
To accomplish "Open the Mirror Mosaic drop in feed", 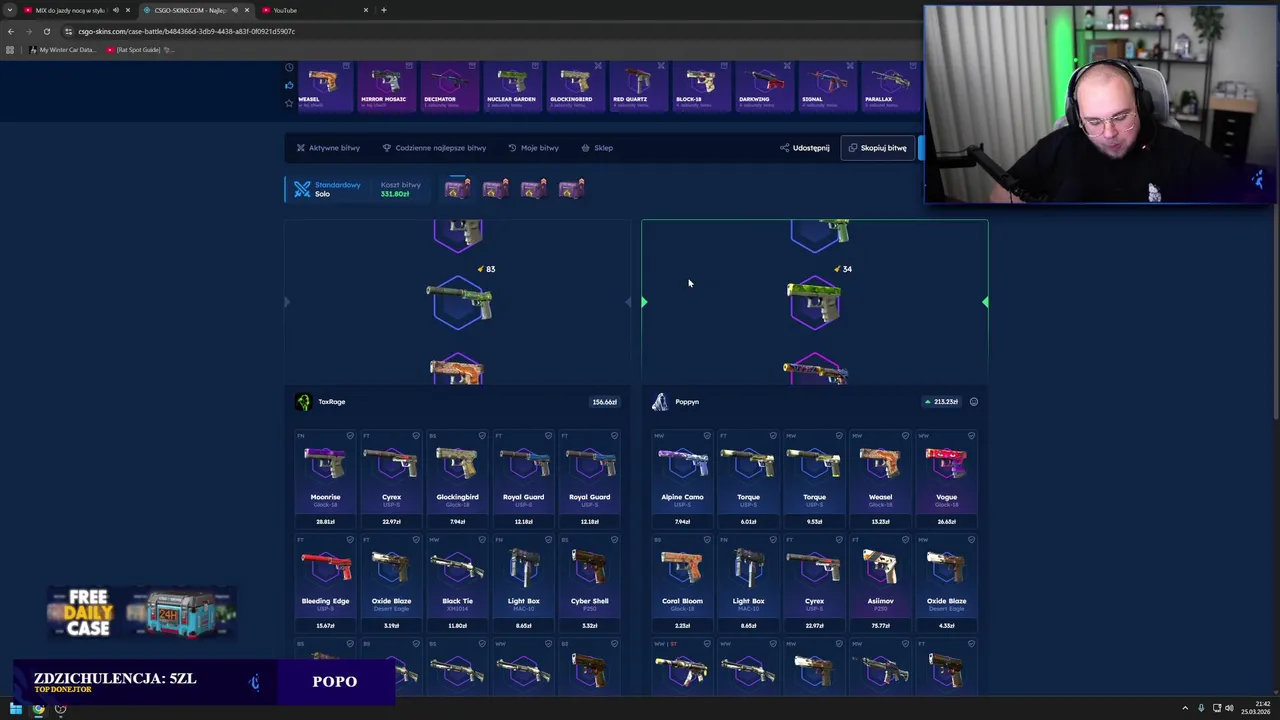I will (385, 86).
